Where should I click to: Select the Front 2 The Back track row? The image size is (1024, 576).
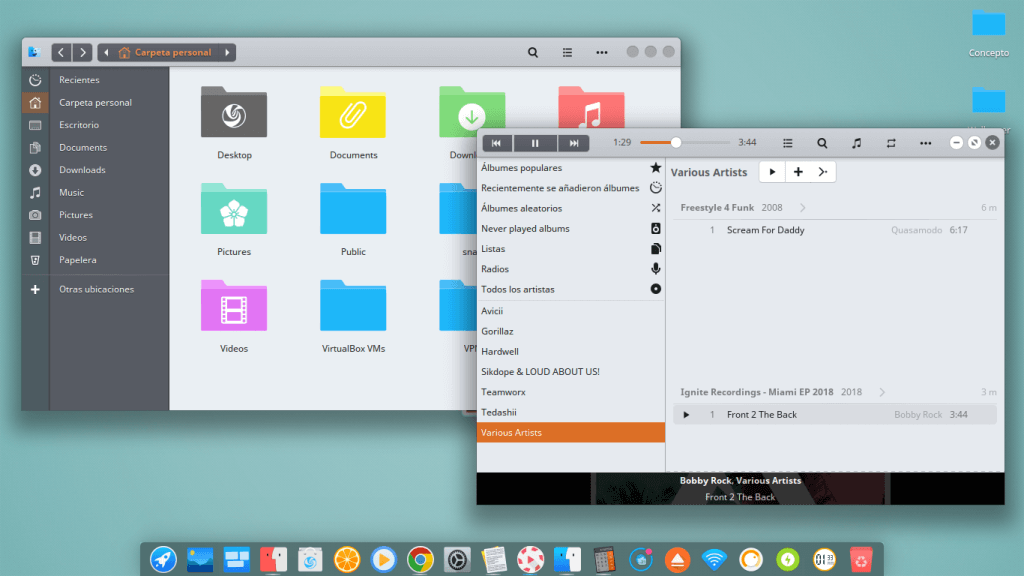pos(835,415)
